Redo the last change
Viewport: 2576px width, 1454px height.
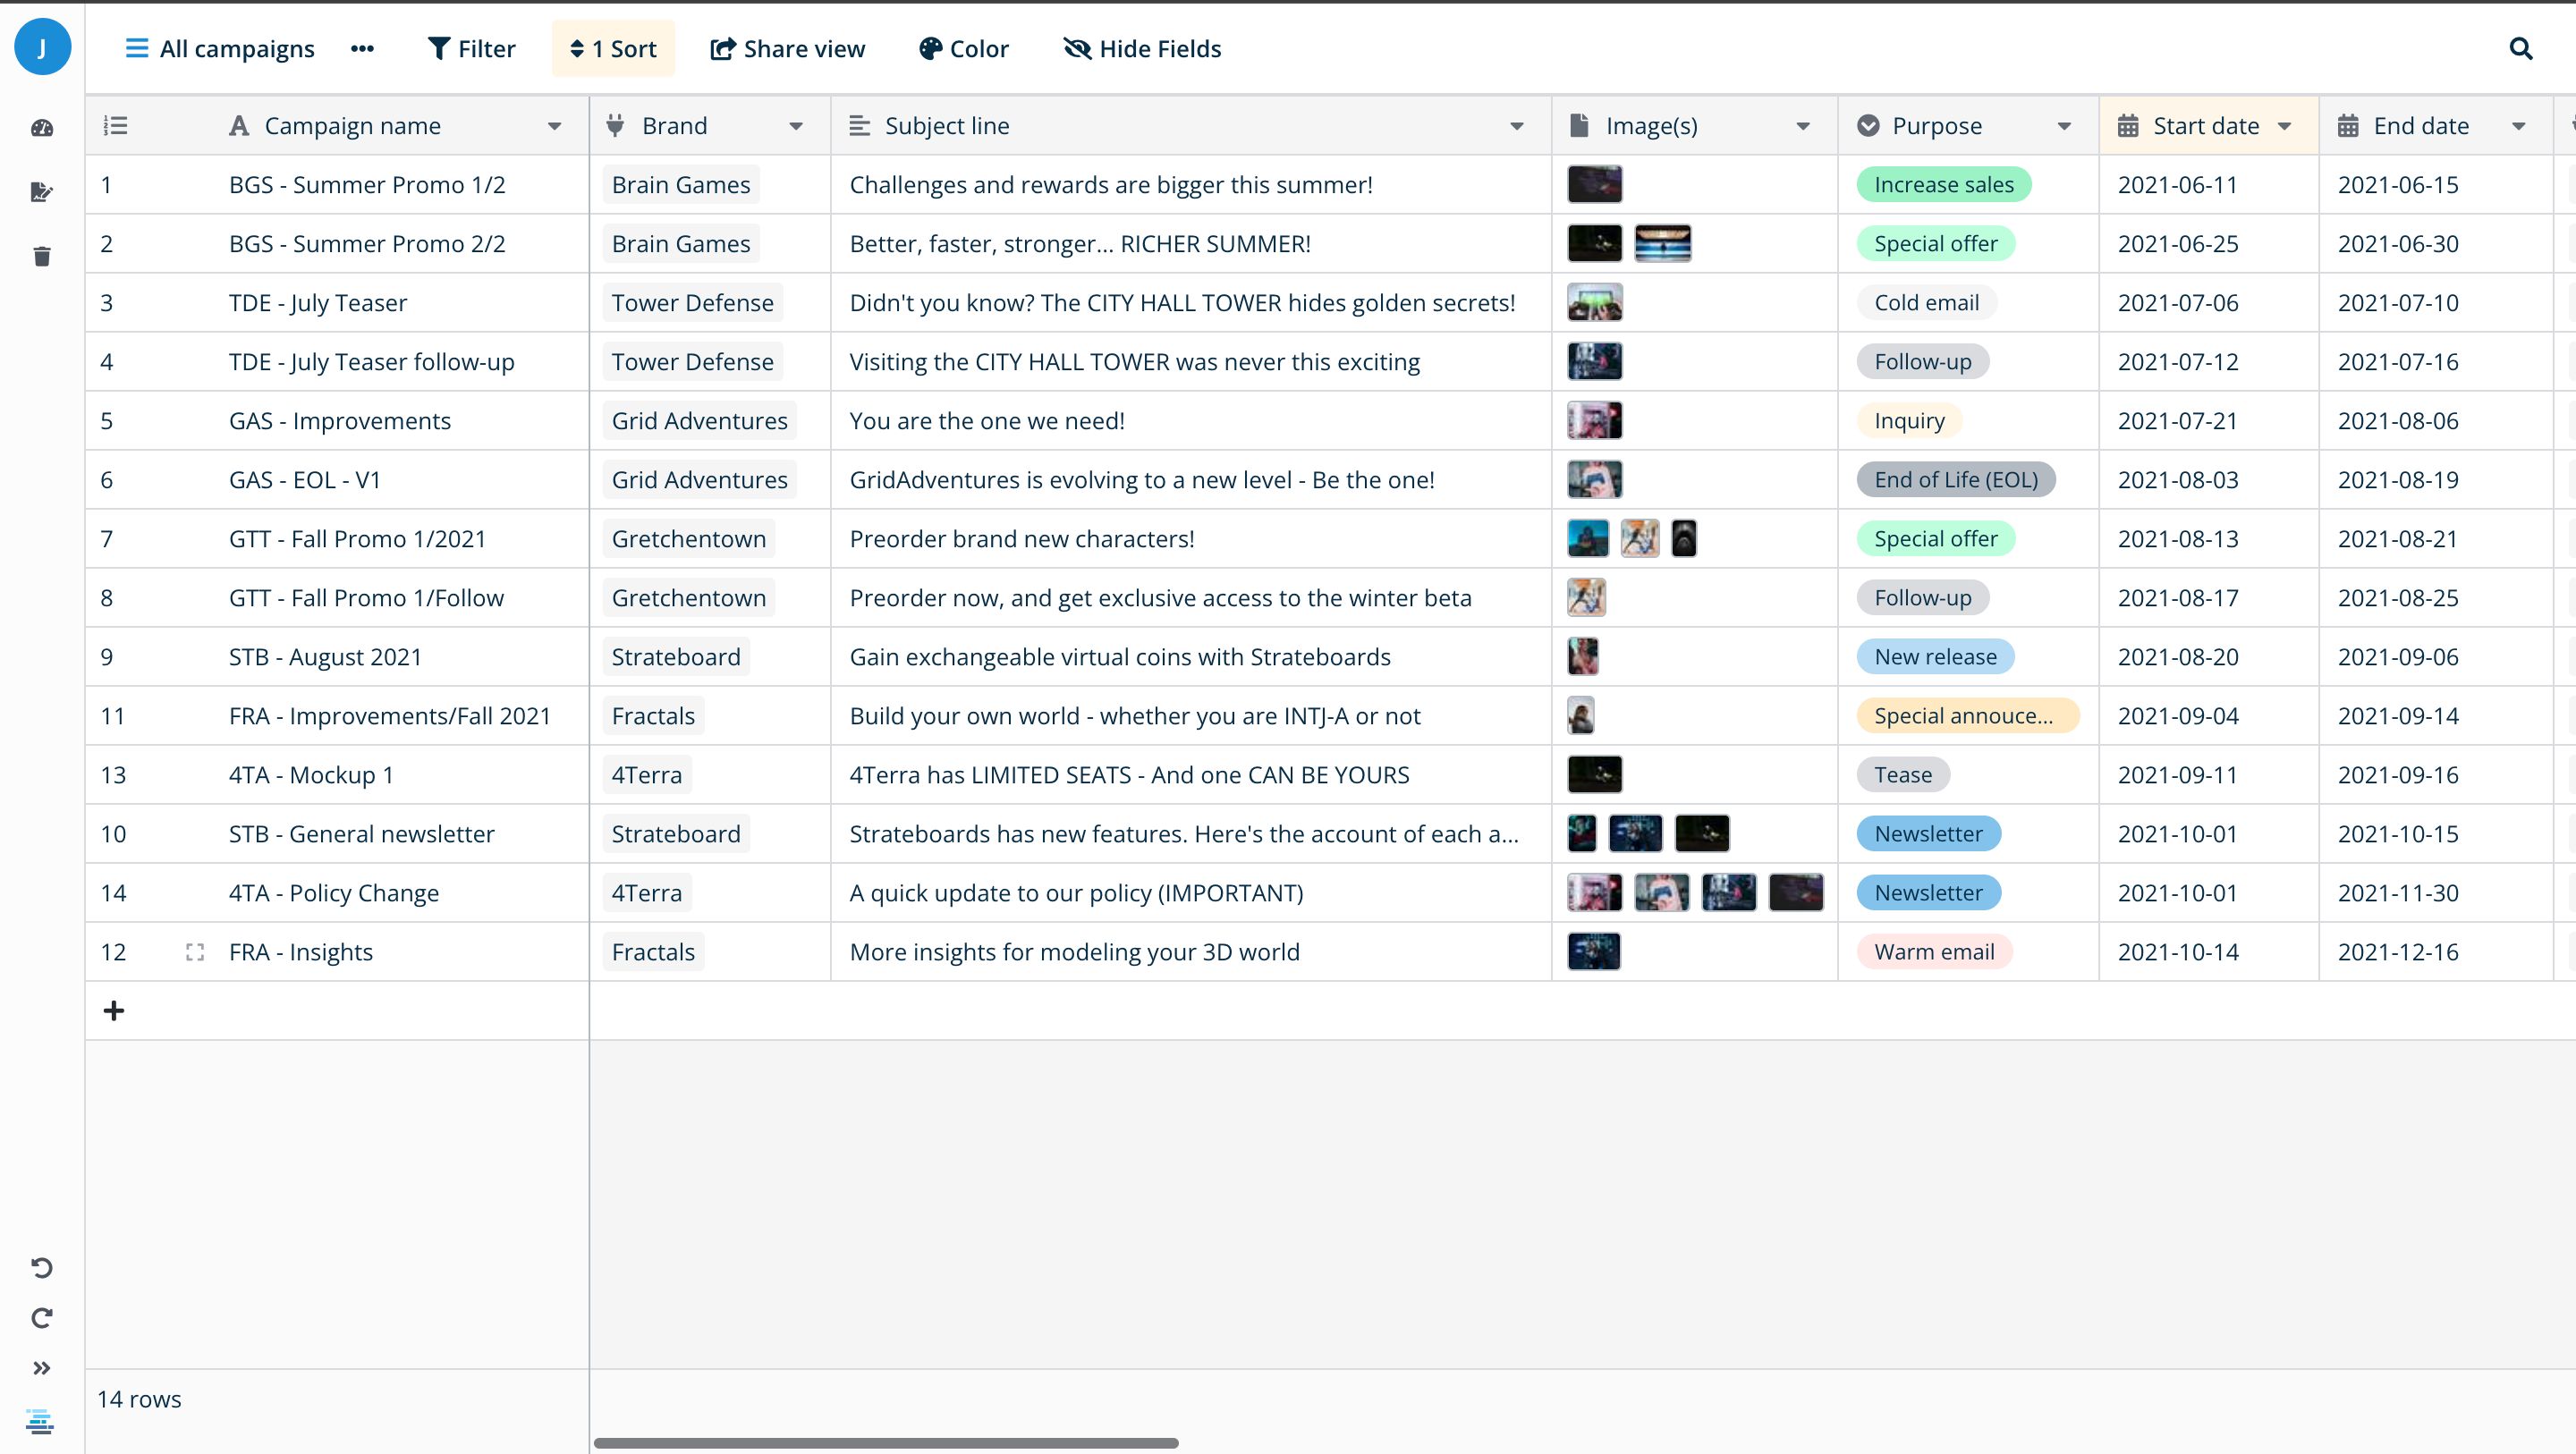pyautogui.click(x=41, y=1318)
